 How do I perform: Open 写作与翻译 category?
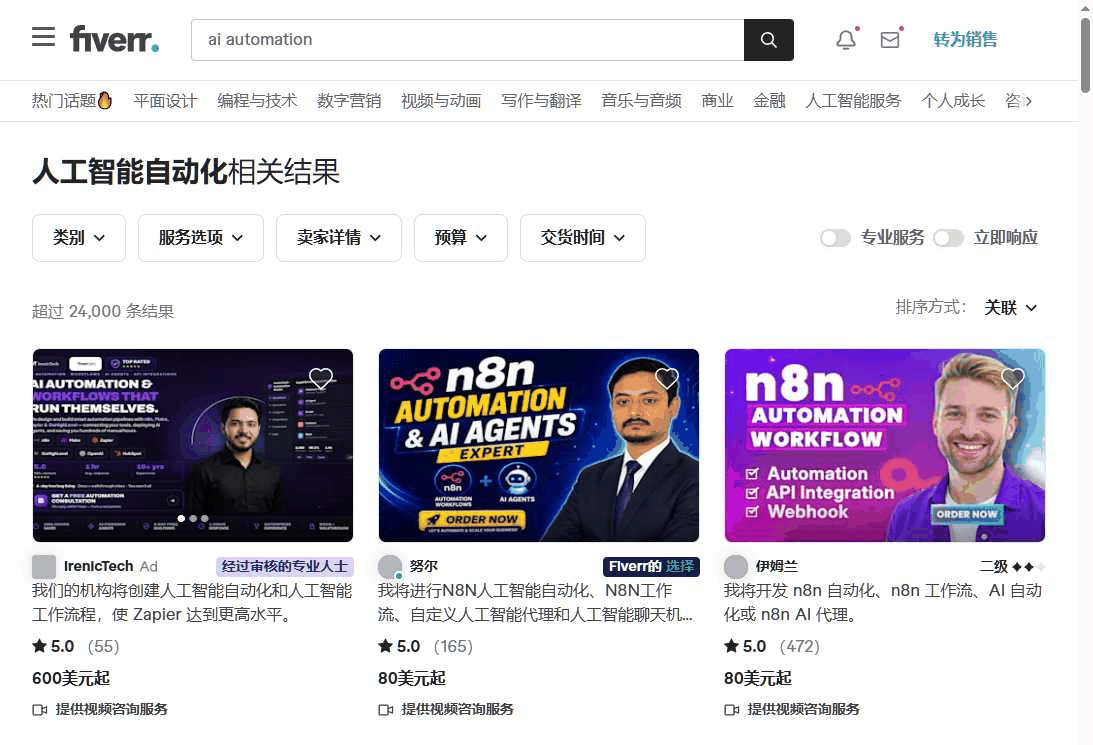click(542, 101)
